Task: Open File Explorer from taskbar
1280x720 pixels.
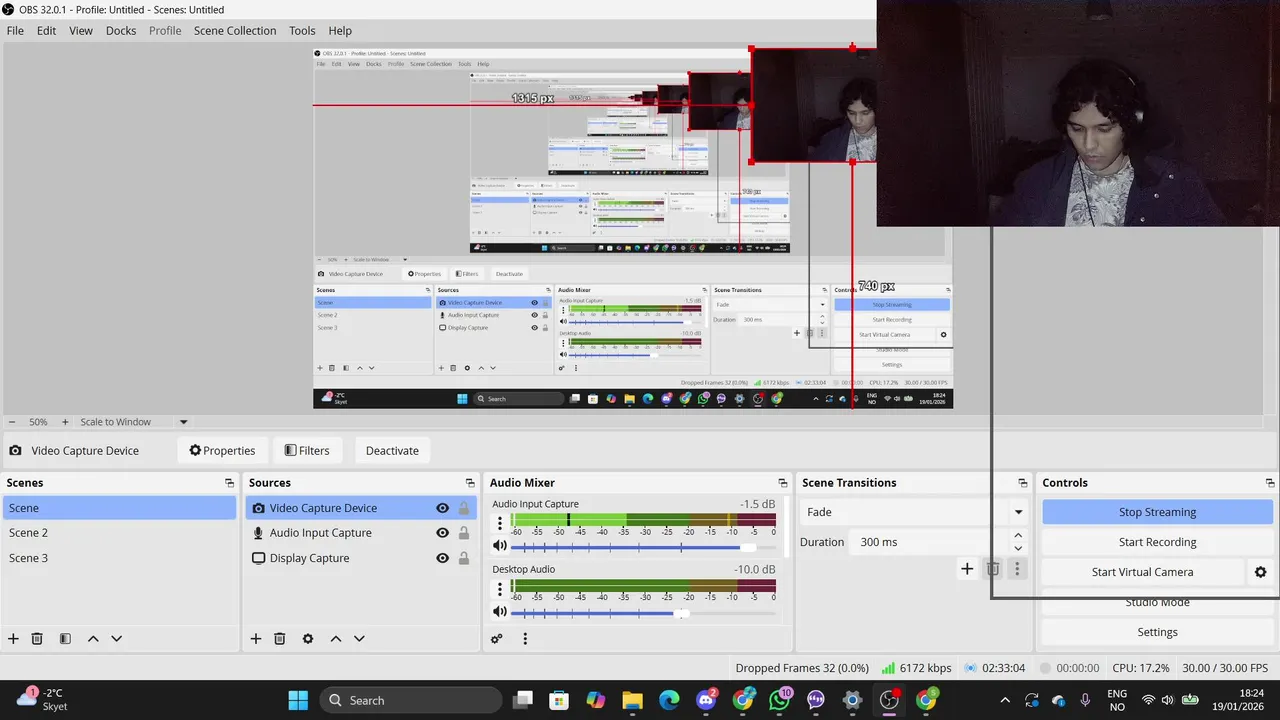Action: click(x=632, y=700)
